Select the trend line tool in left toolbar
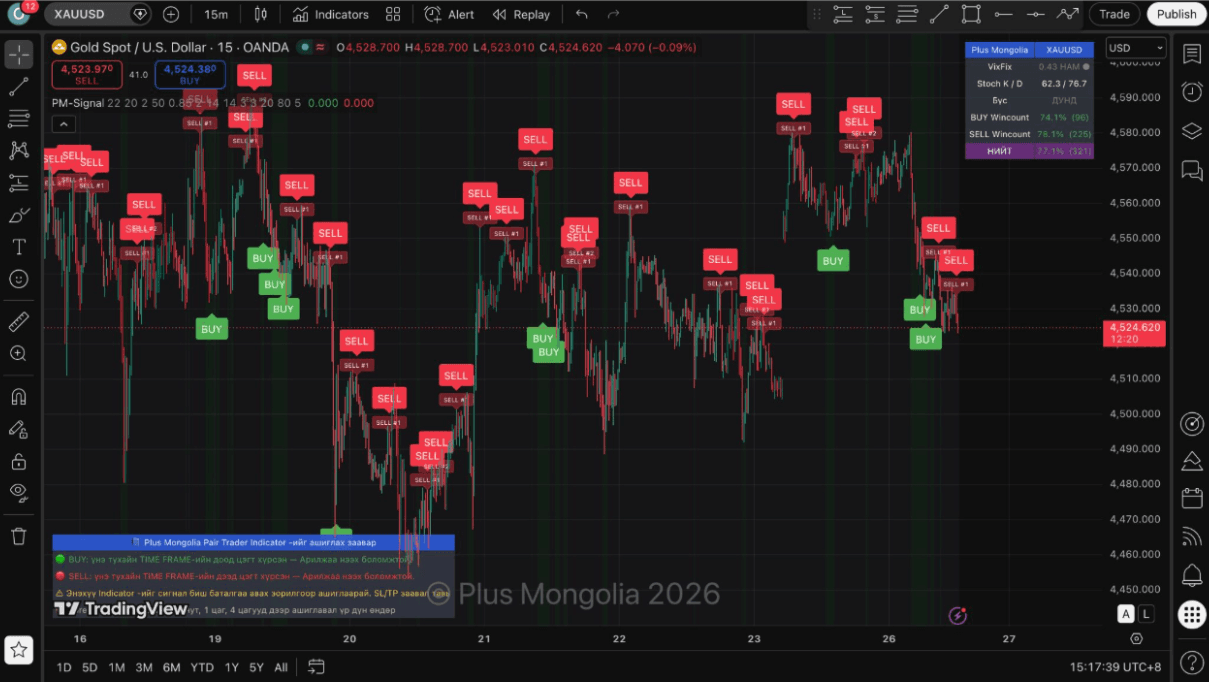This screenshot has height=682, width=1209. (18, 87)
